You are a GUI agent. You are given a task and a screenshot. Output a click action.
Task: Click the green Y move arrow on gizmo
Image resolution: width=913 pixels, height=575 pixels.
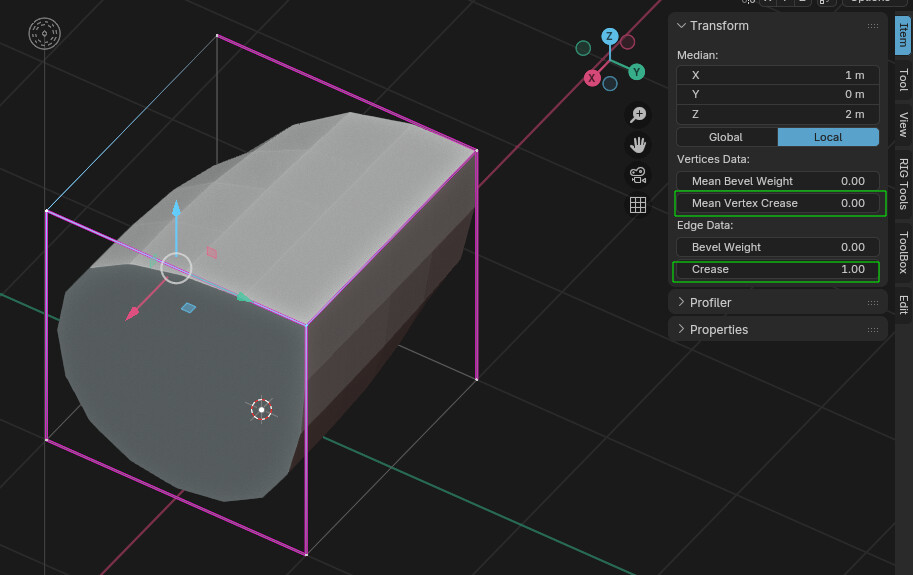244,297
